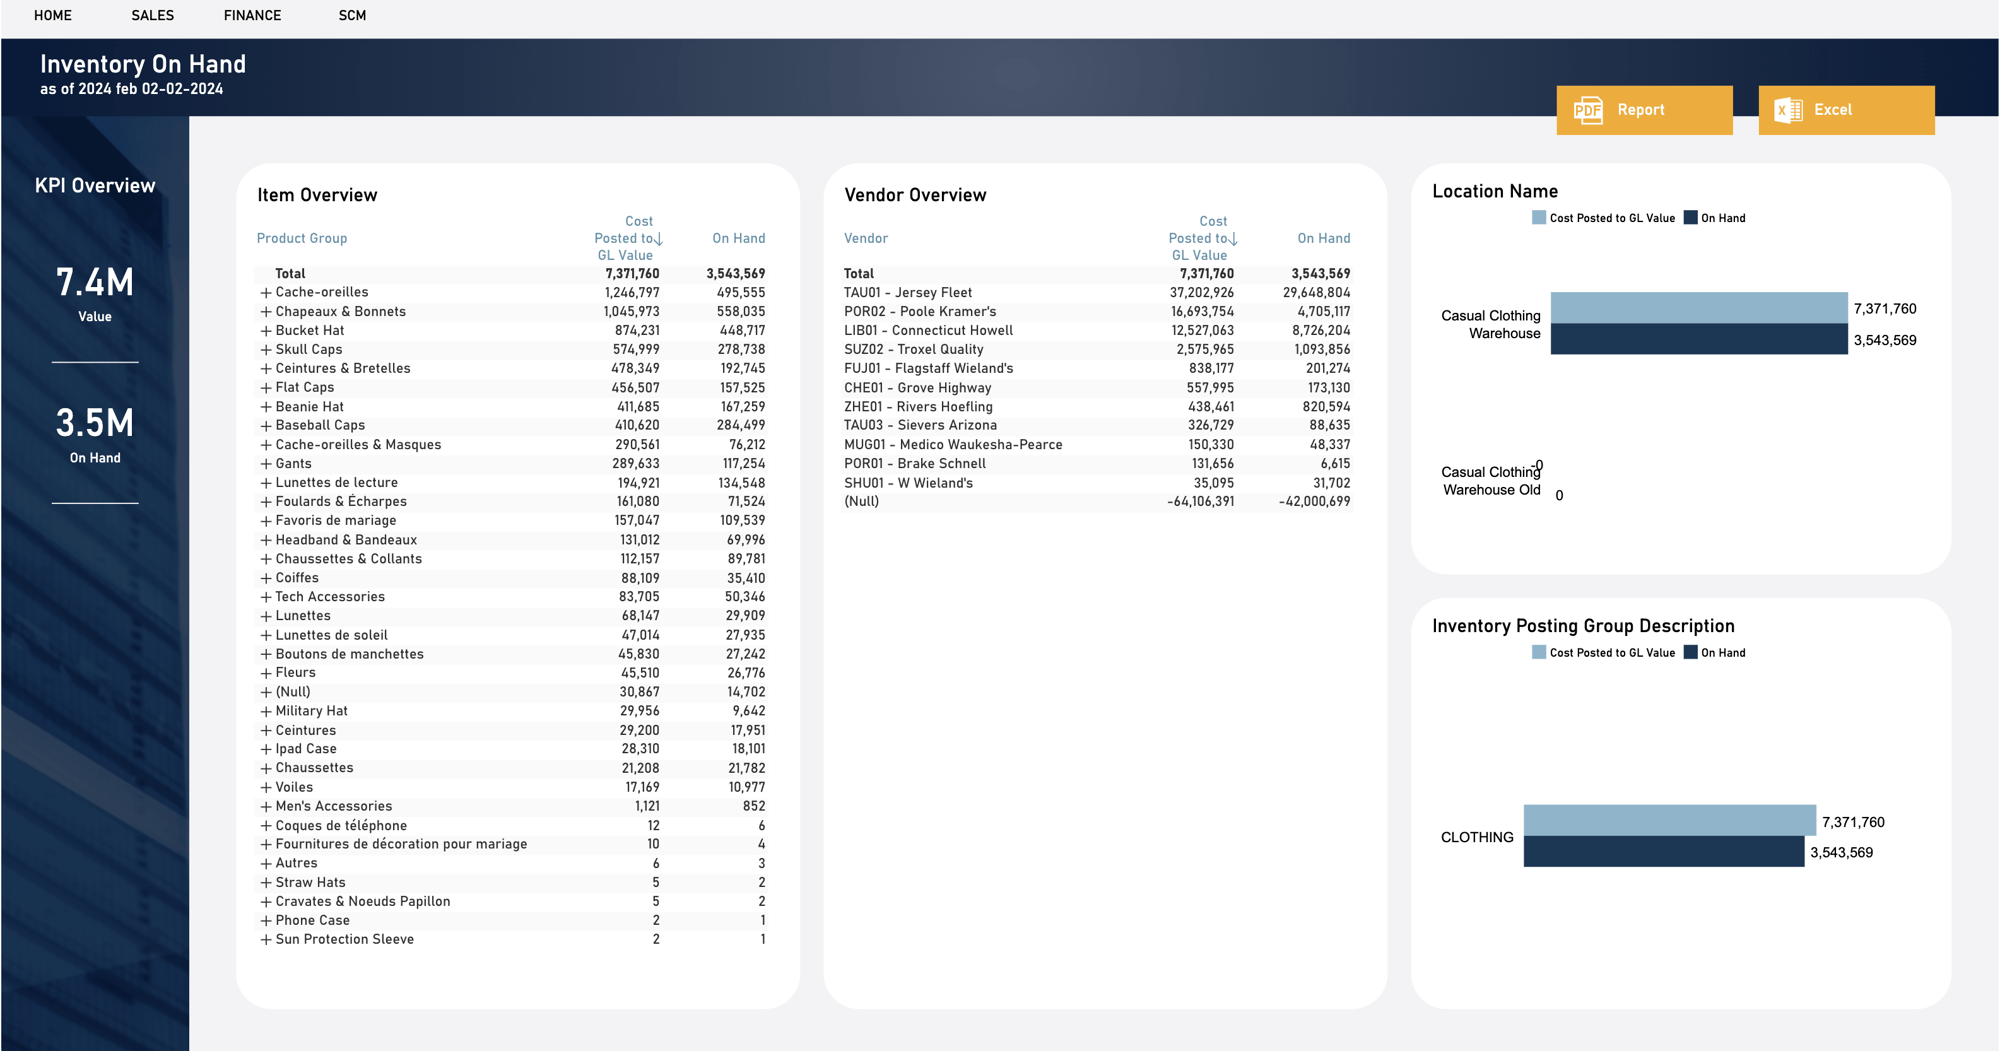The height and width of the screenshot is (1051, 2000).
Task: Click the PDF icon on Report button
Action: (x=1588, y=110)
